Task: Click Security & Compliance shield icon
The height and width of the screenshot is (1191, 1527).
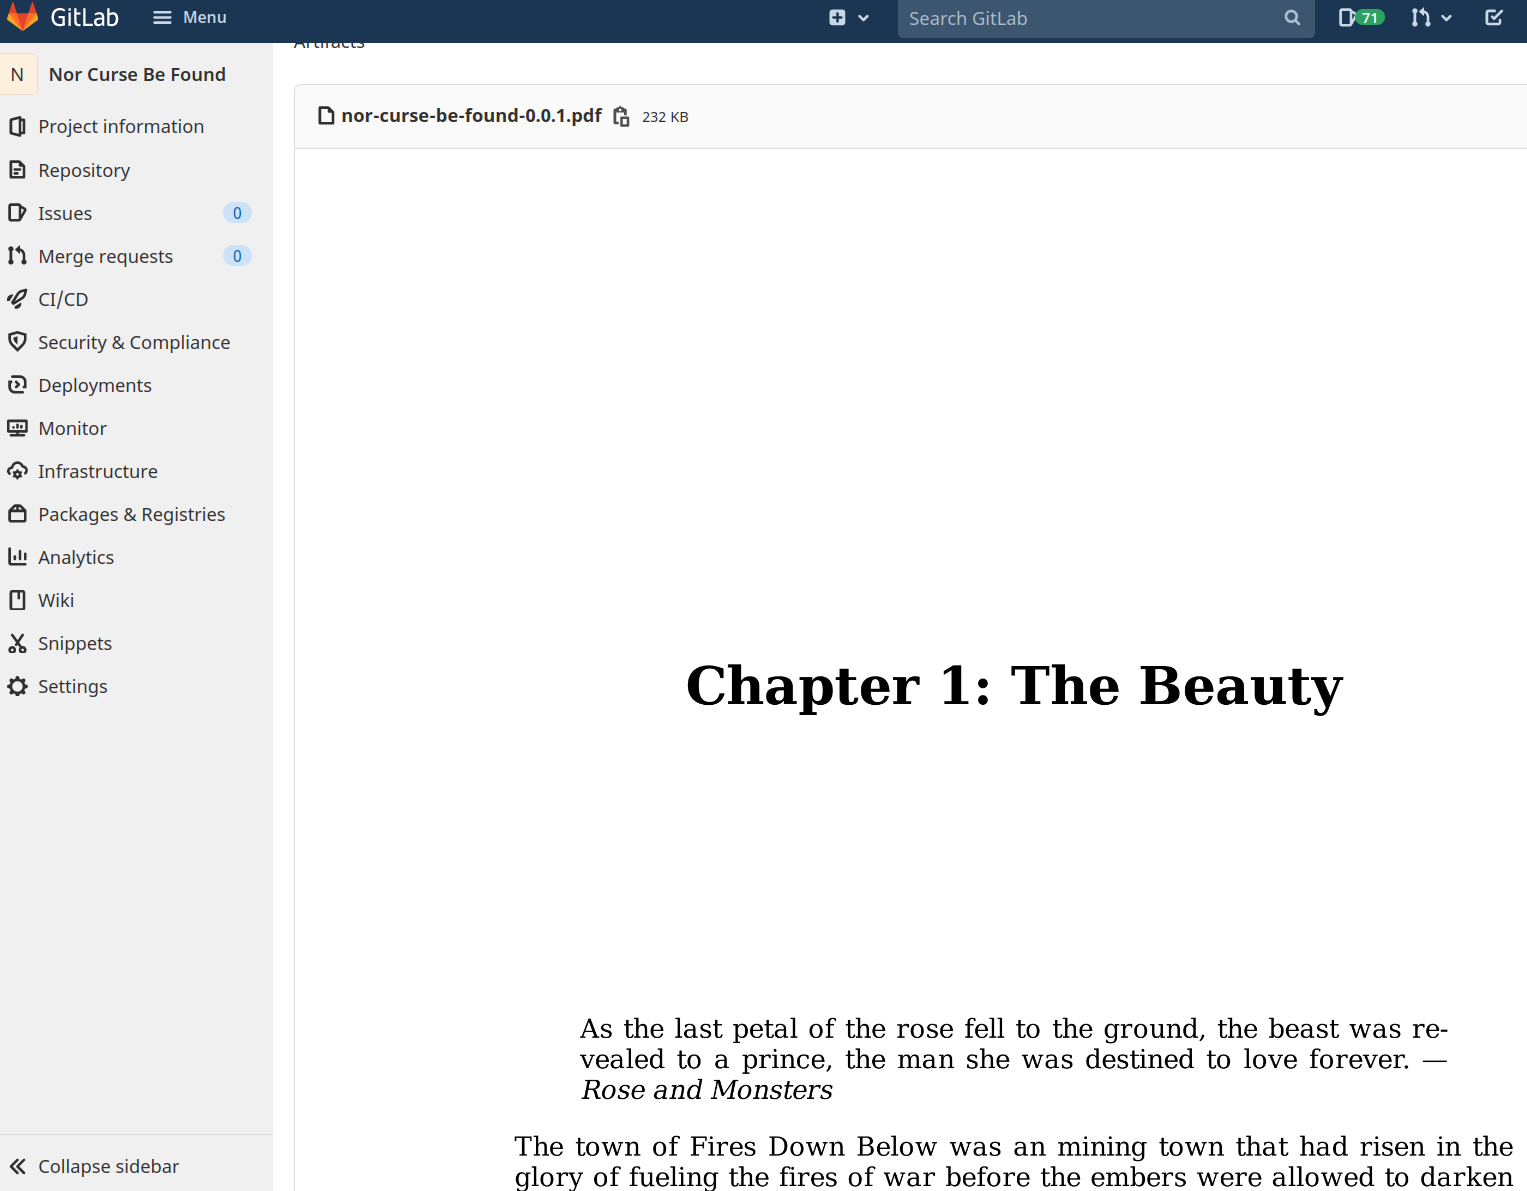Action: [17, 342]
